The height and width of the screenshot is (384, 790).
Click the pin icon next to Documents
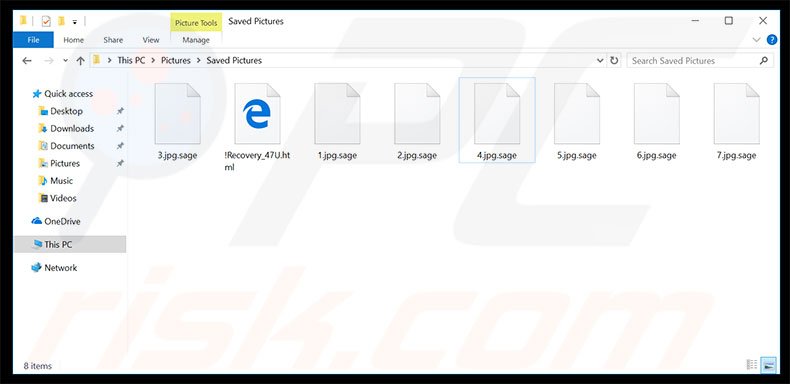pos(120,146)
